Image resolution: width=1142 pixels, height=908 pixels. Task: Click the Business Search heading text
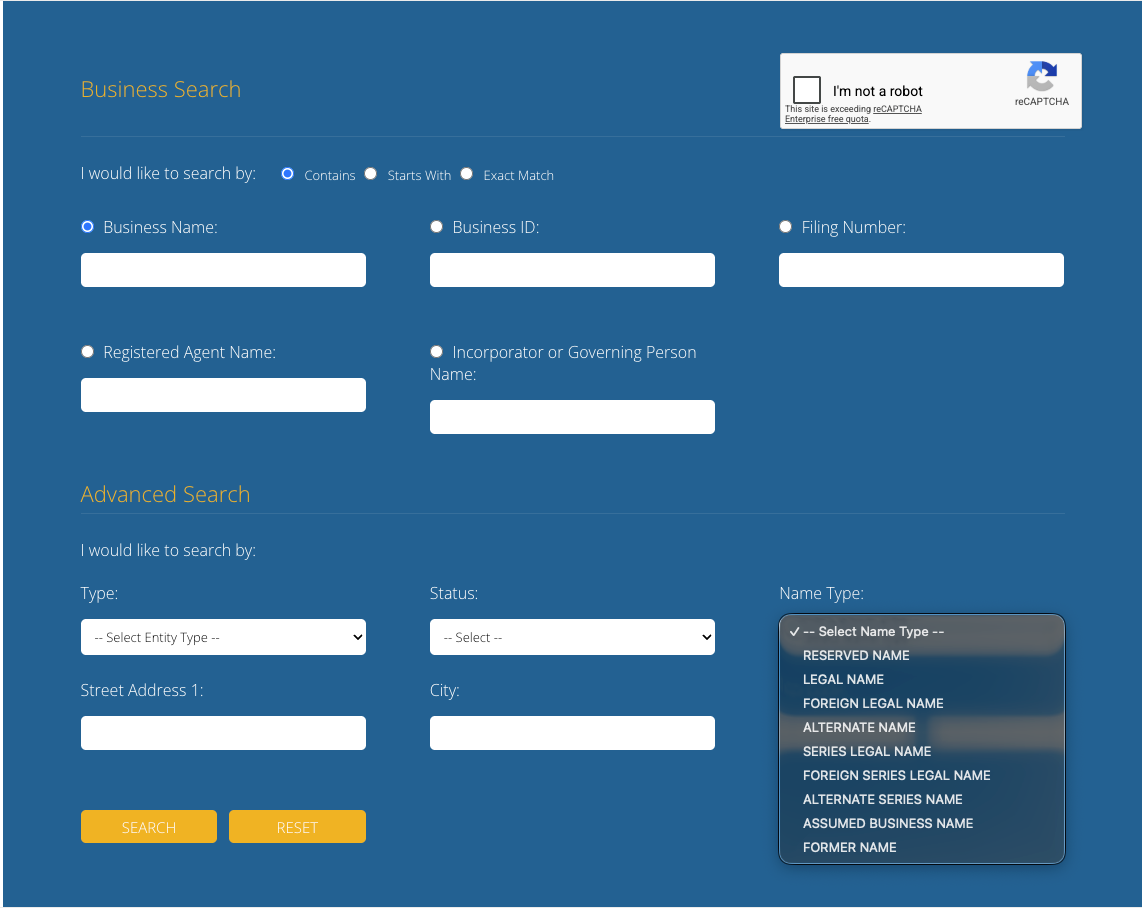click(161, 89)
